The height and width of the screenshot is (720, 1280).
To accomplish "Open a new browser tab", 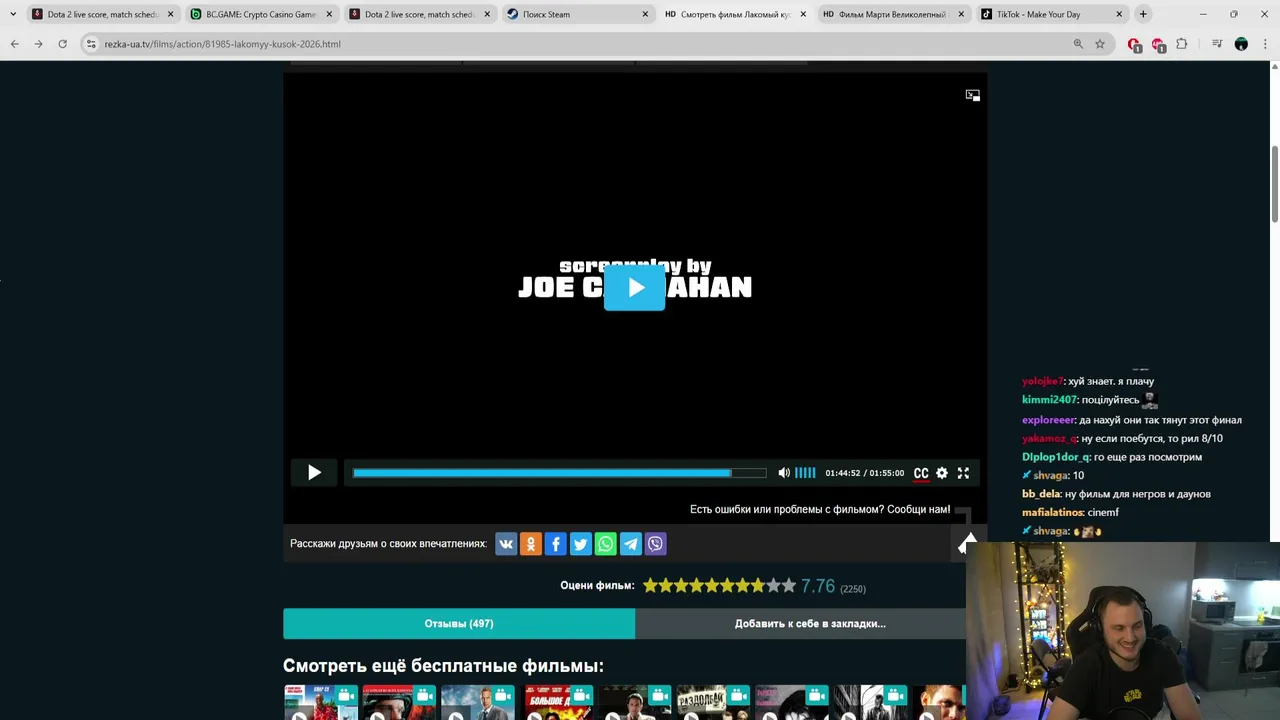I will point(1143,14).
